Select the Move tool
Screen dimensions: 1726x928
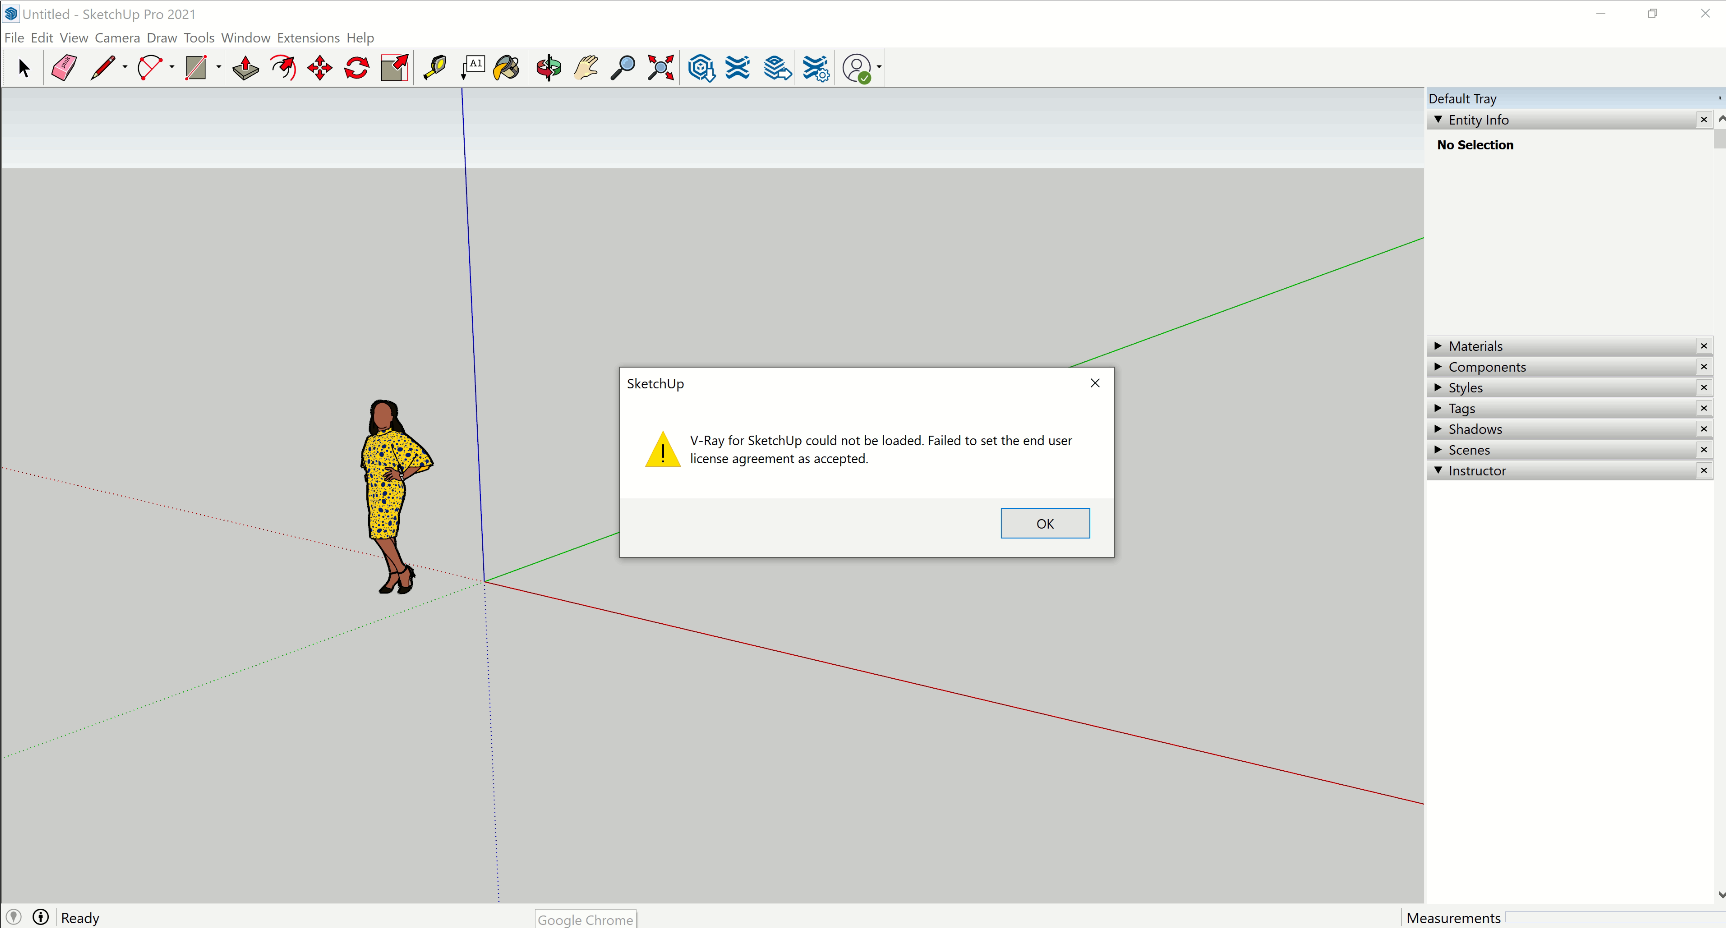[x=320, y=68]
